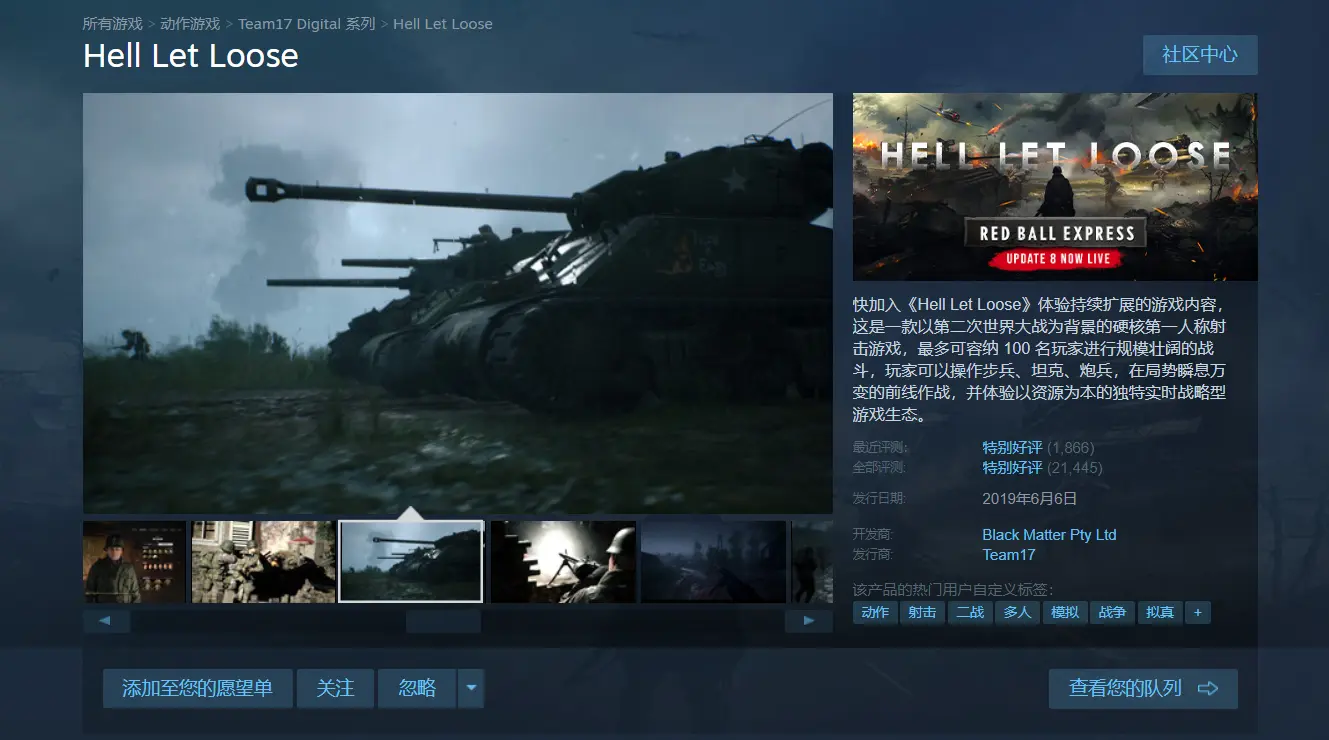Select the dark landscape thumbnail

(x=713, y=562)
